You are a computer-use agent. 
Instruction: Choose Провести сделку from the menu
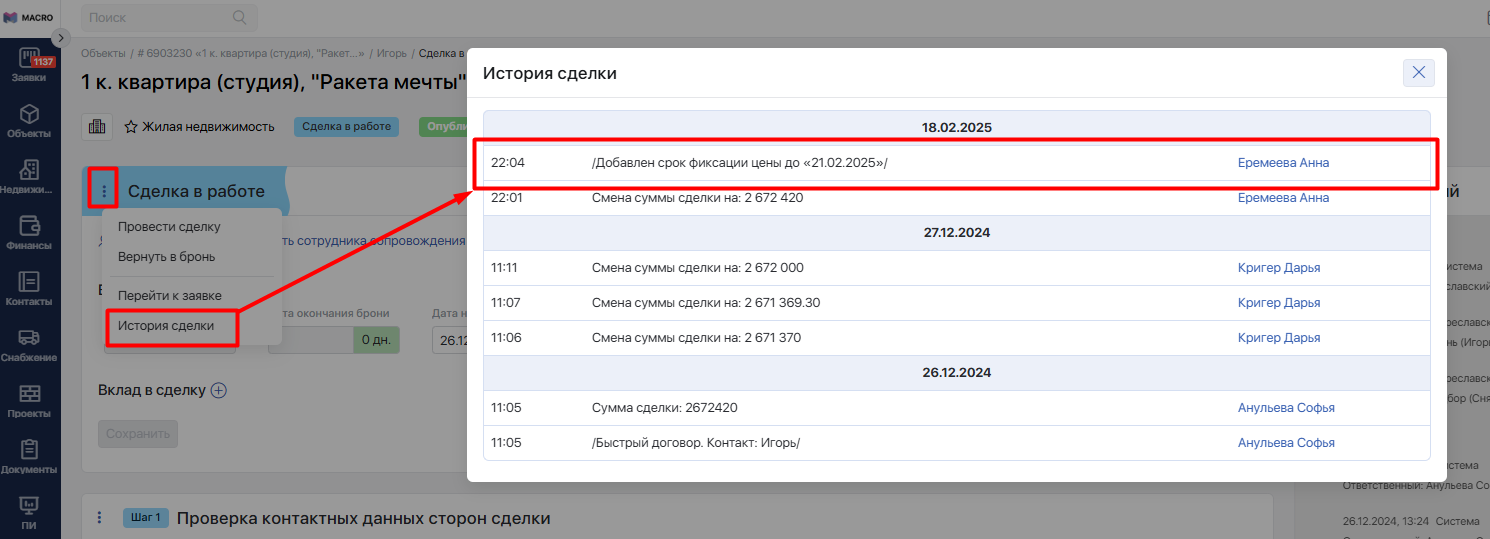(x=169, y=227)
